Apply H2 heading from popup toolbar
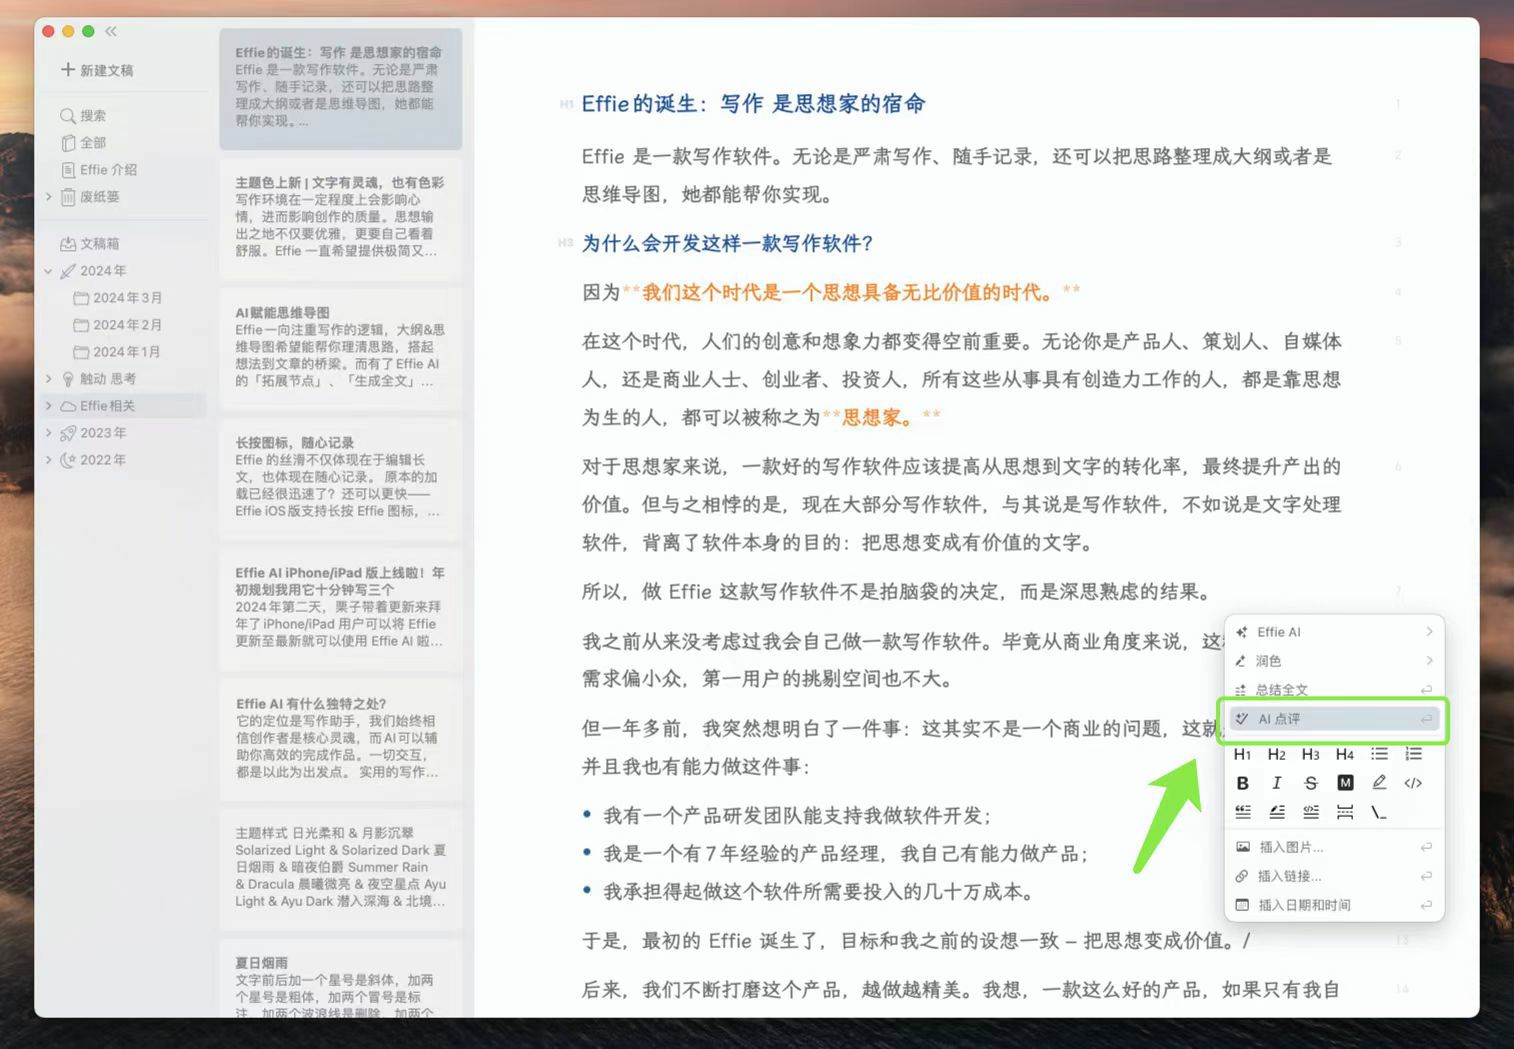 coord(1276,754)
